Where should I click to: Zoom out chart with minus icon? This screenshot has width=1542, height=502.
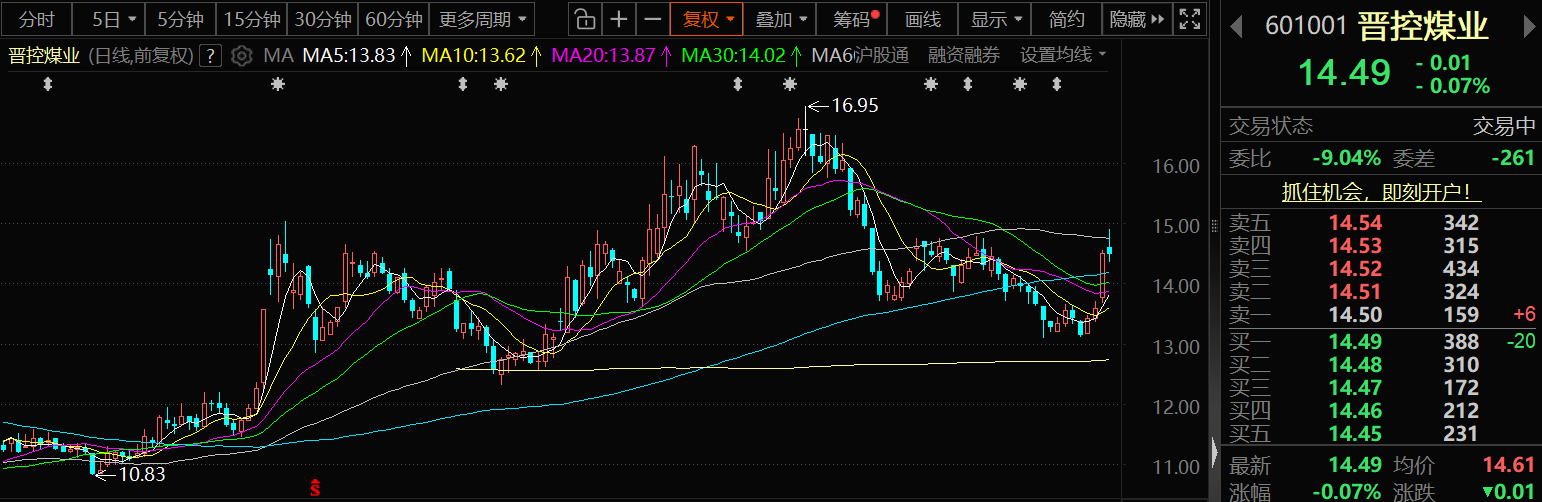click(652, 19)
